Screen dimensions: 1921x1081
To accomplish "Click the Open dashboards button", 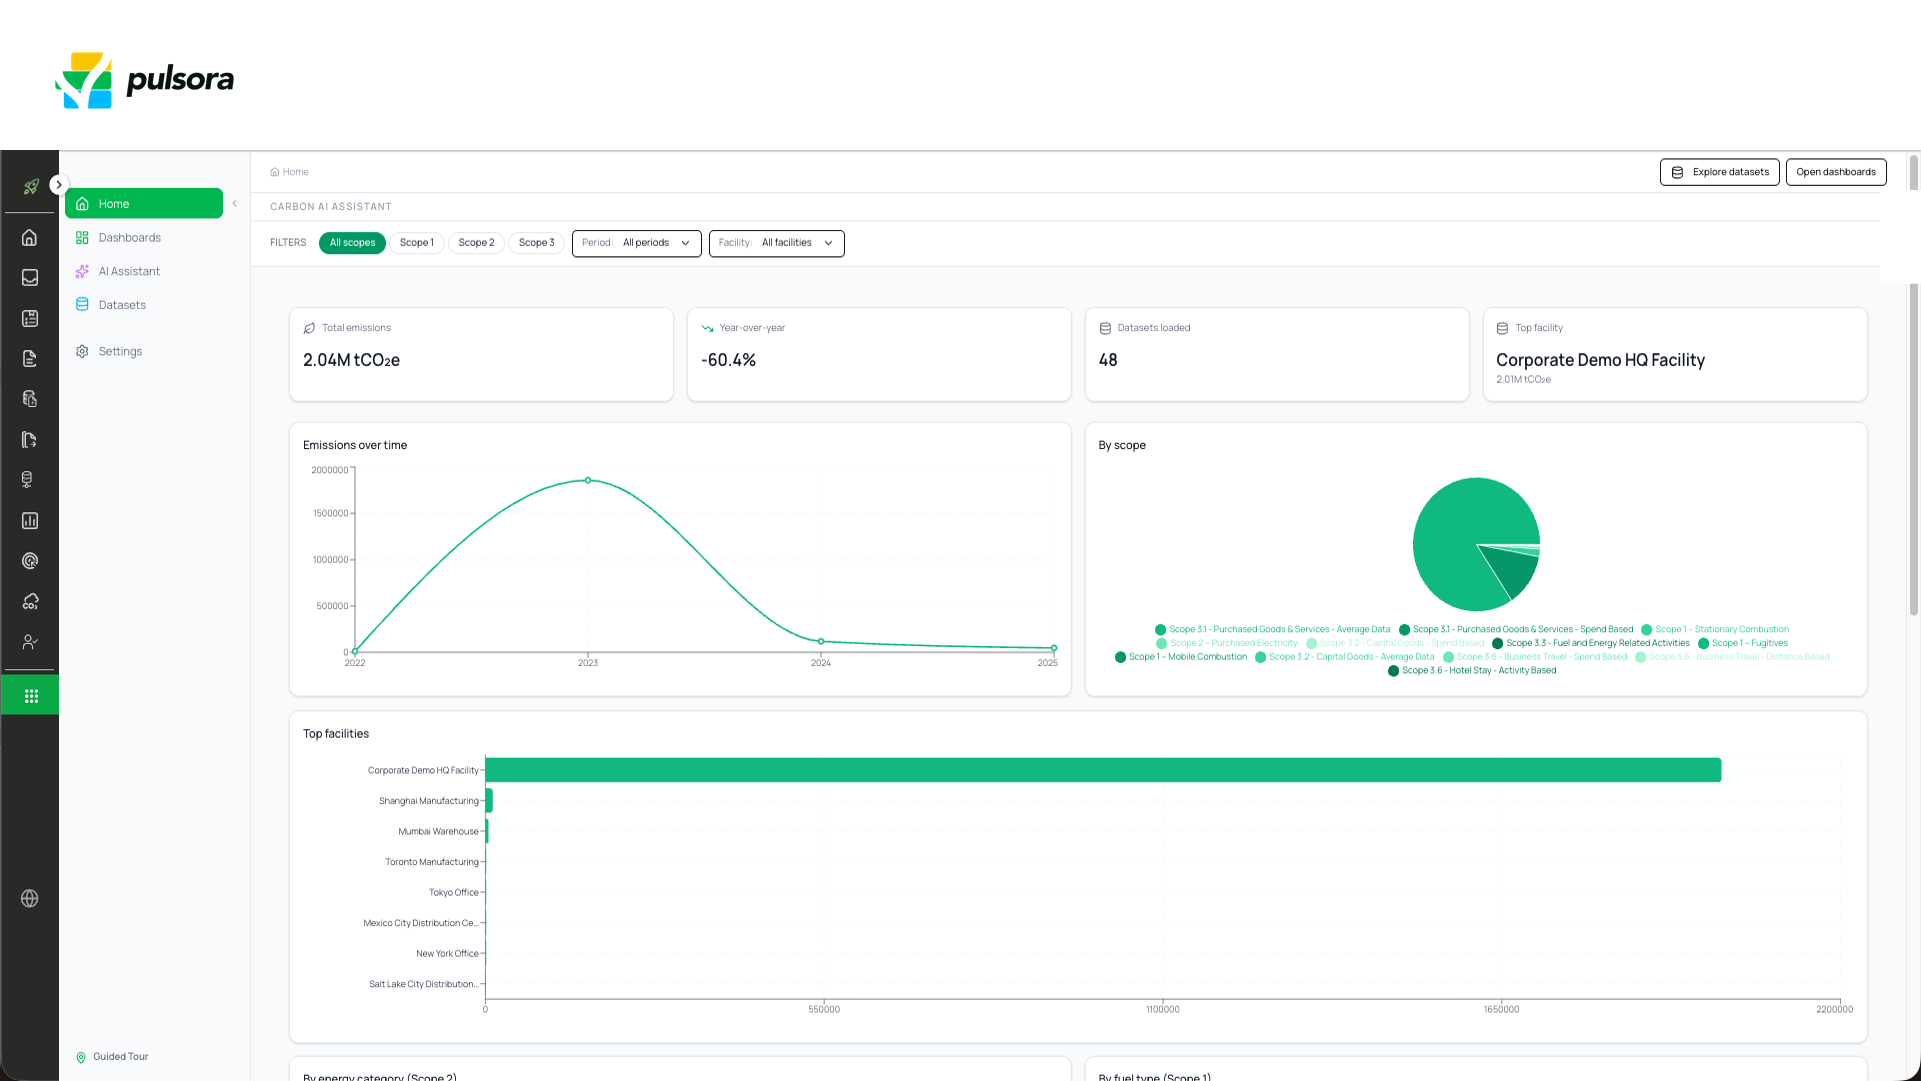I will point(1836,172).
